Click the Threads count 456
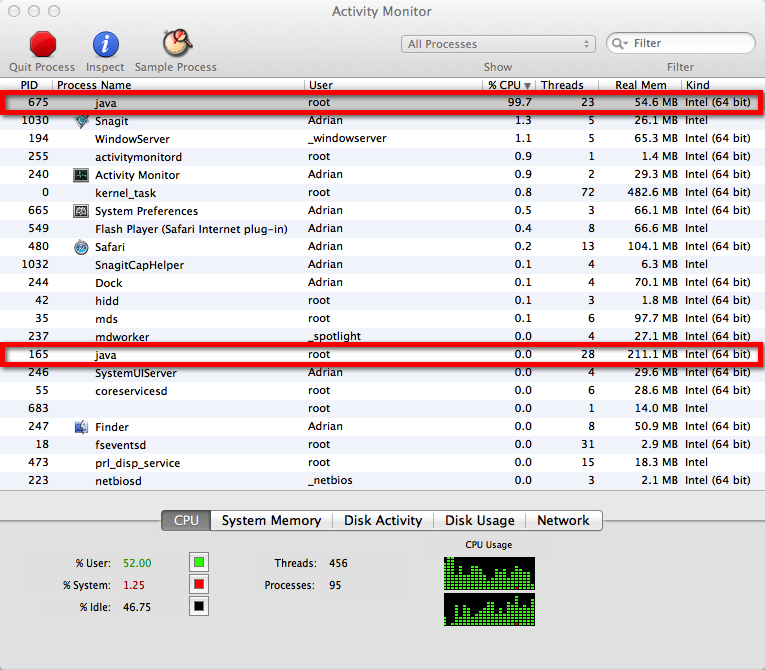Viewport: 765px width, 670px height. click(338, 563)
